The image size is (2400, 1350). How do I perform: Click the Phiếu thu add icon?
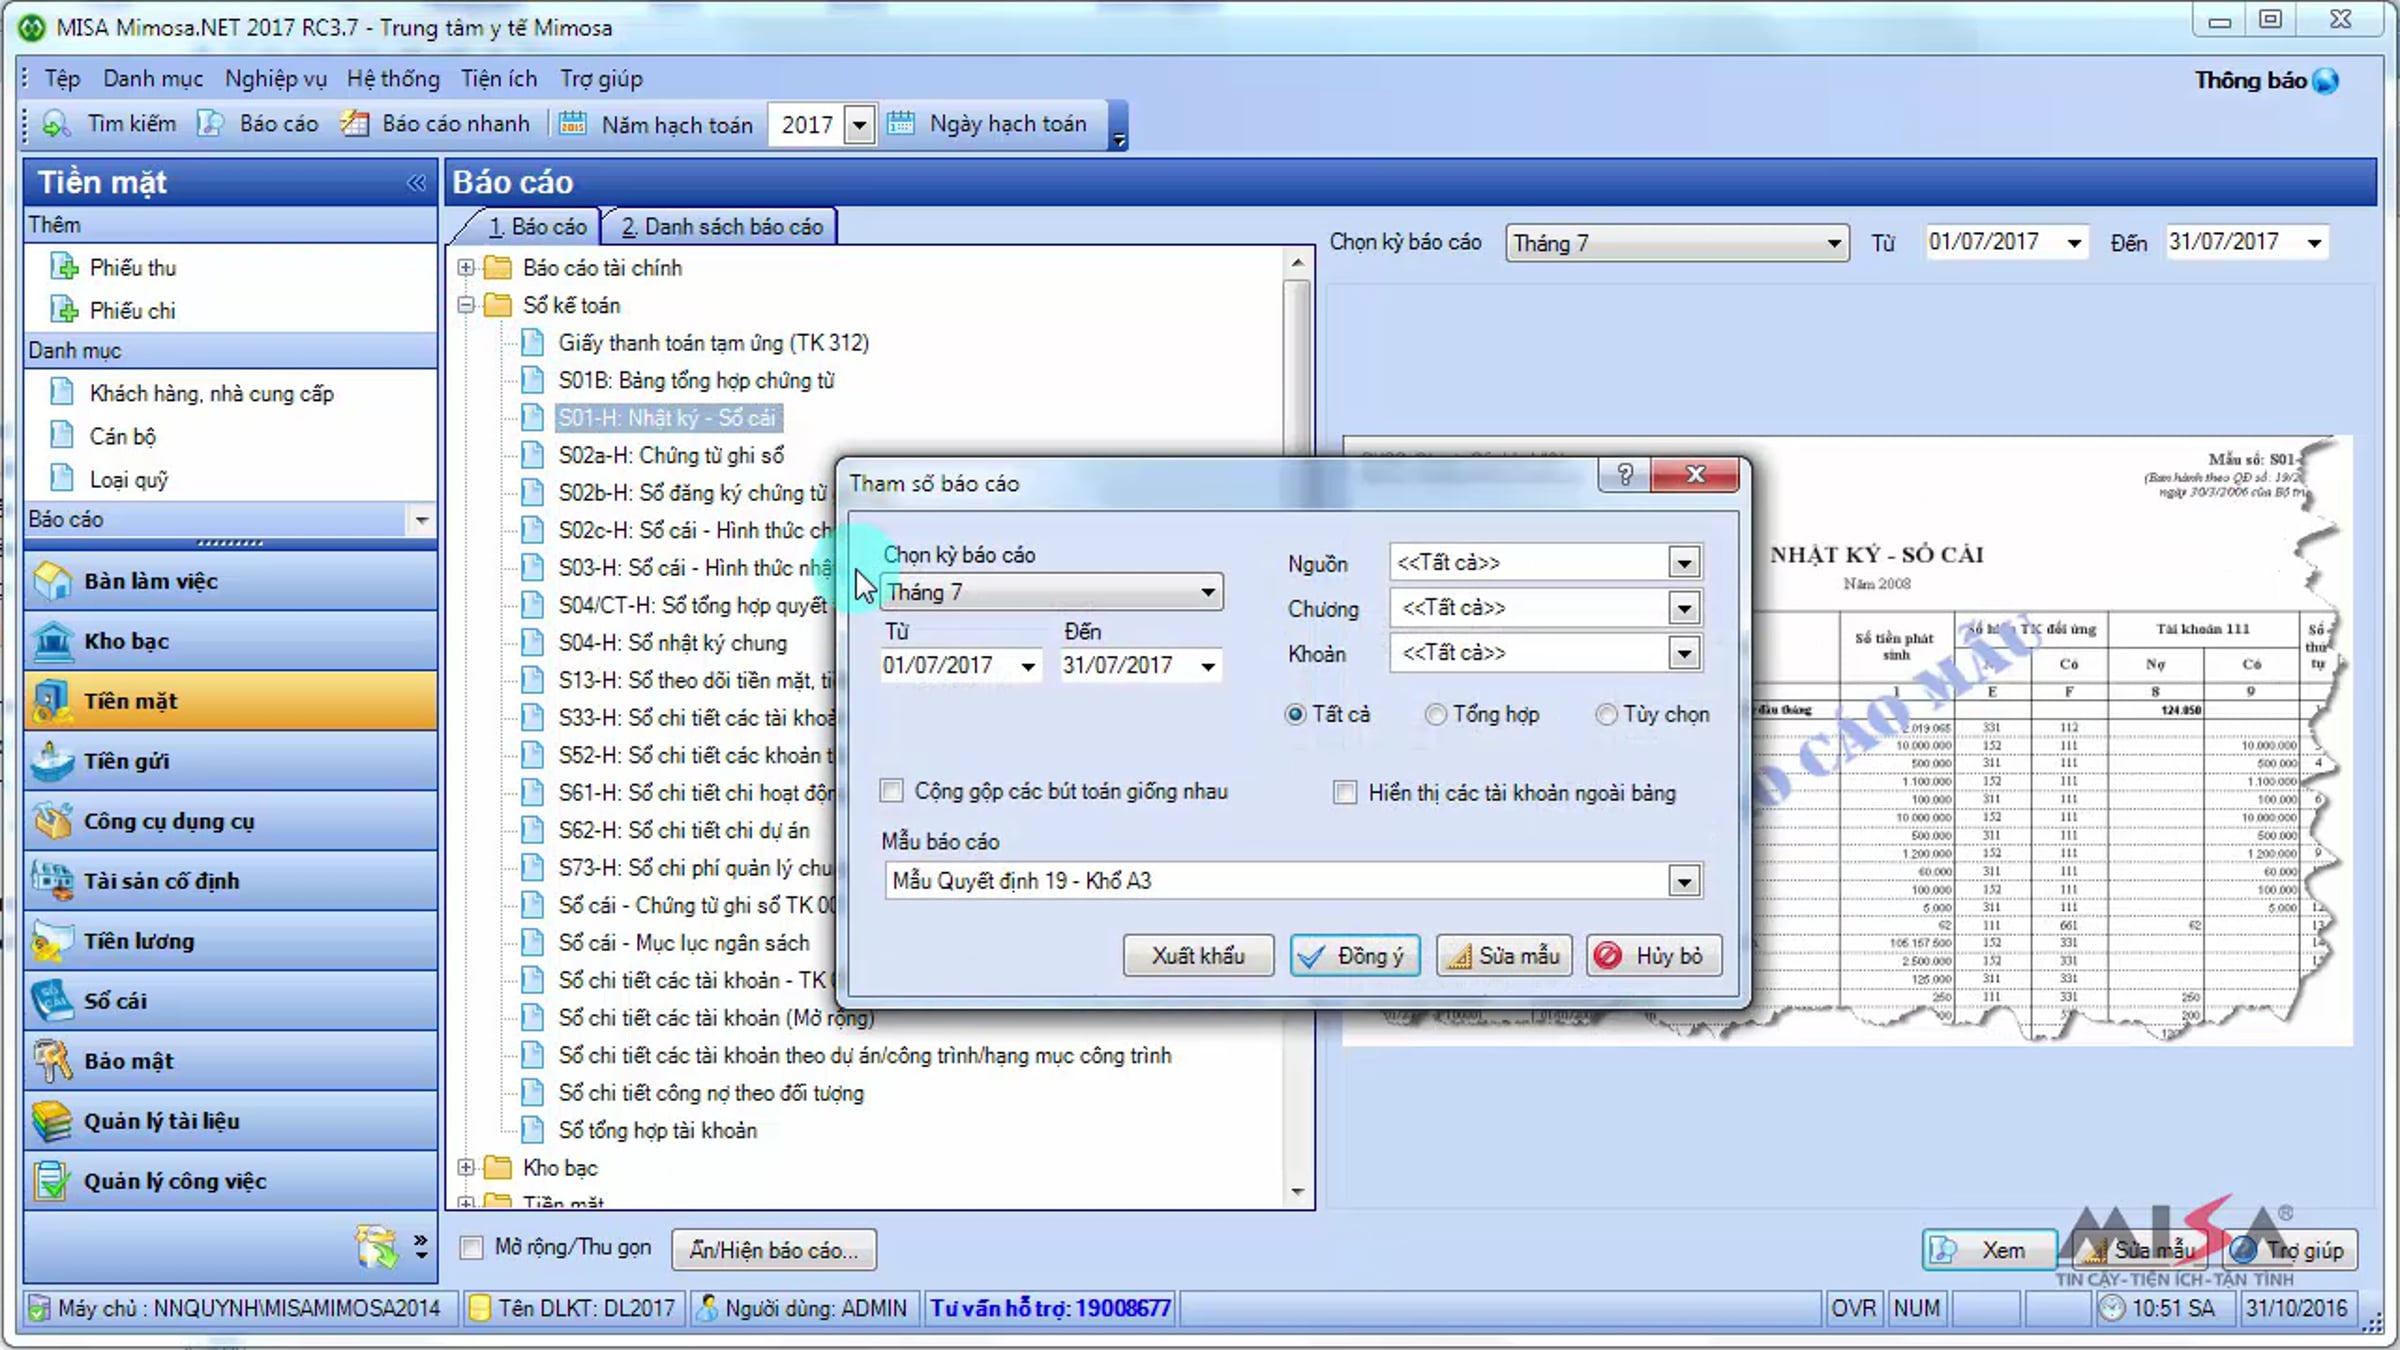pyautogui.click(x=64, y=268)
